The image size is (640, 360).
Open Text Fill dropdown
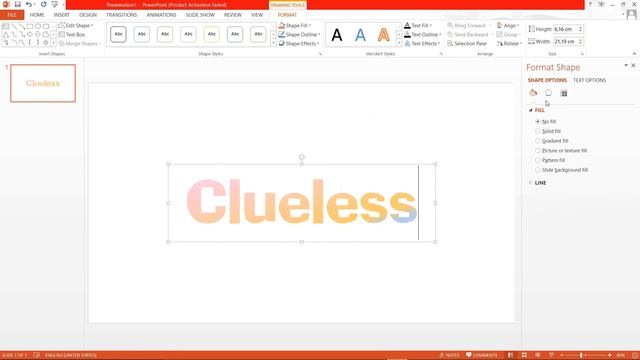pos(418,25)
